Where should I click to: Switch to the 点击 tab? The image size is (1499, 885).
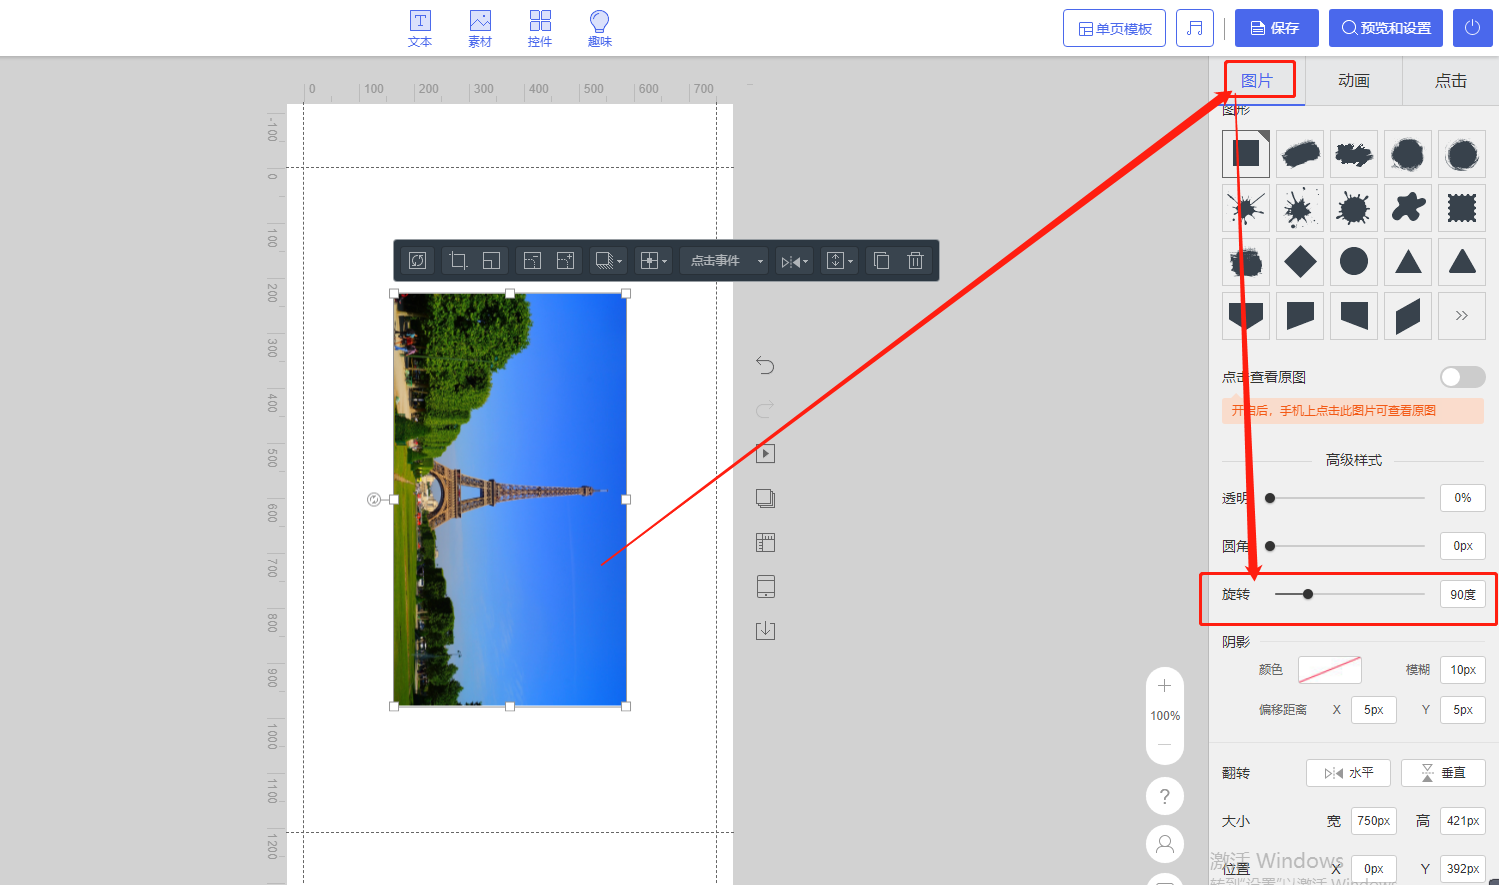tap(1451, 81)
